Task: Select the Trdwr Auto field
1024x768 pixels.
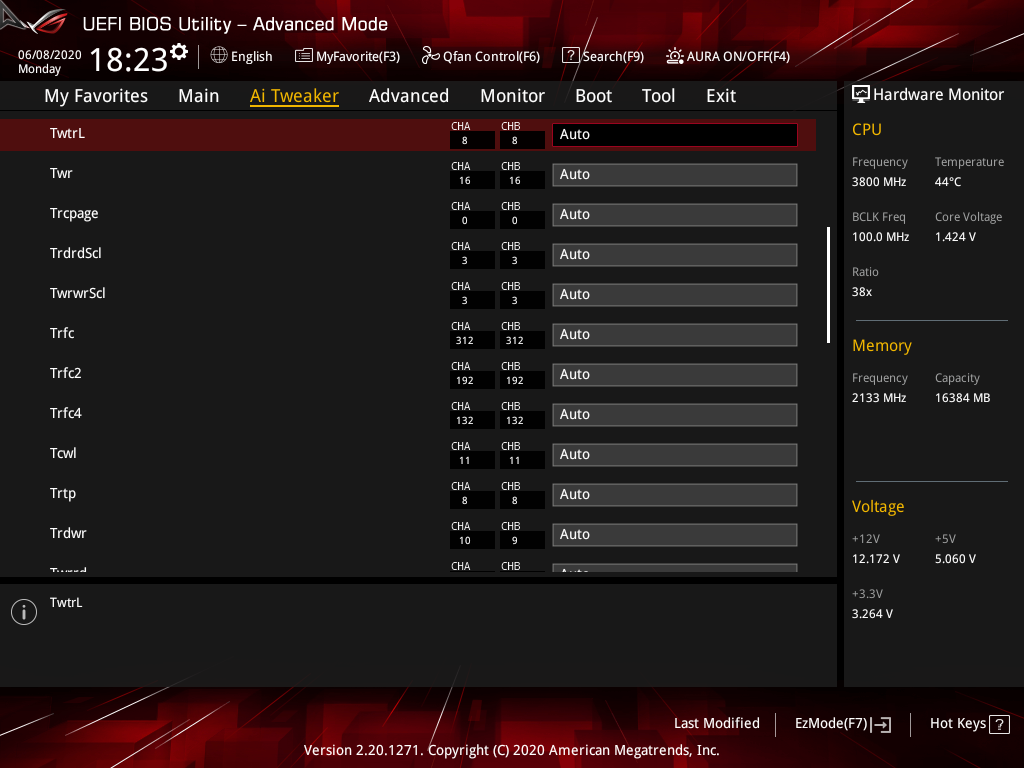Action: (675, 534)
